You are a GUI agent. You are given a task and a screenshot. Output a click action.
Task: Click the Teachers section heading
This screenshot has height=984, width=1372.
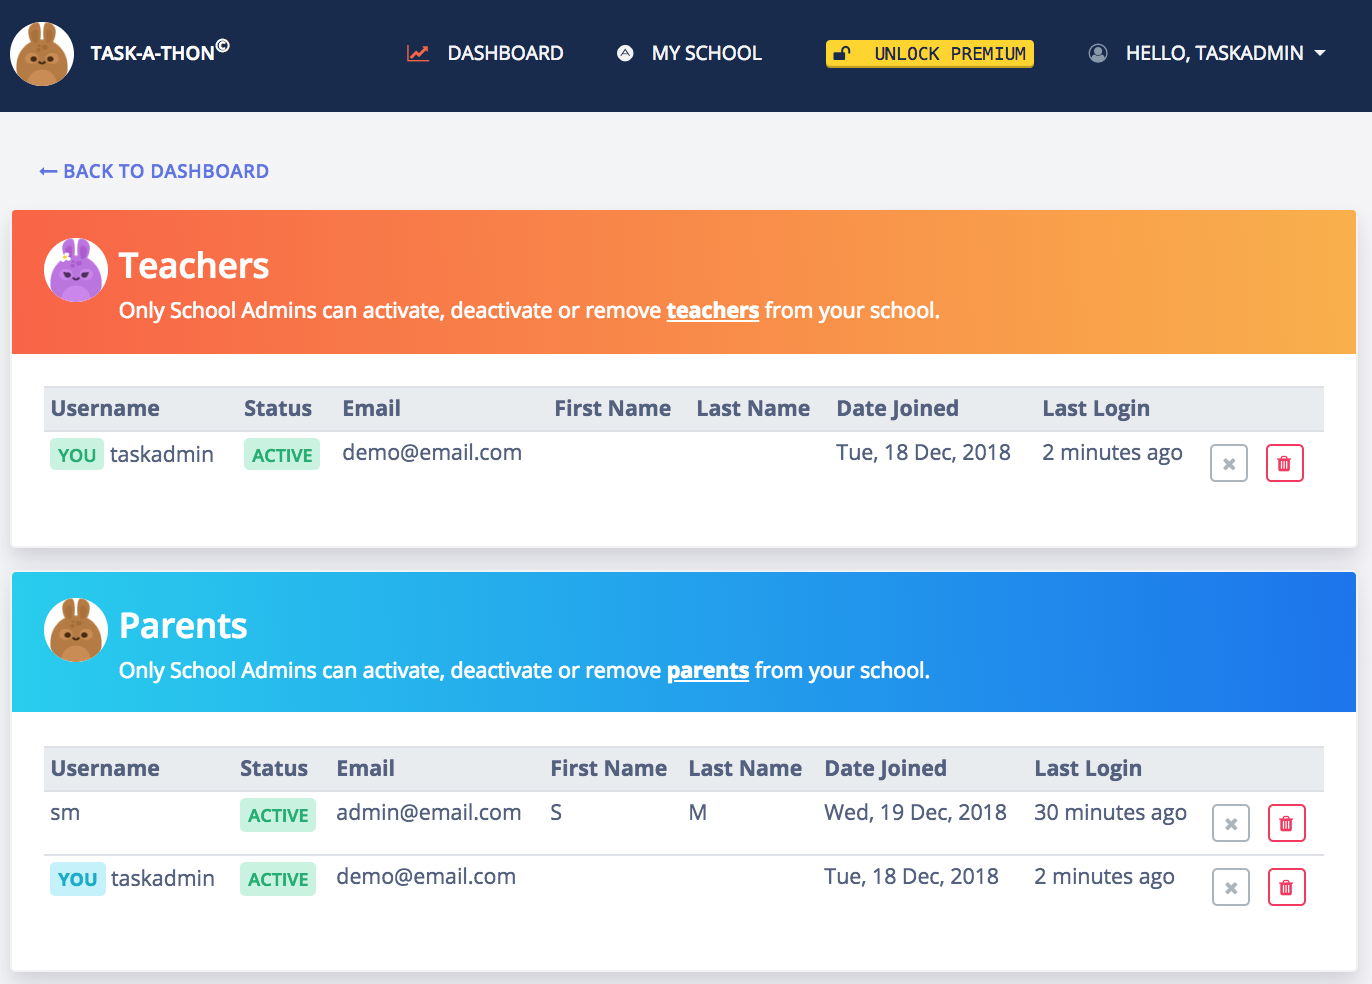pos(194,266)
